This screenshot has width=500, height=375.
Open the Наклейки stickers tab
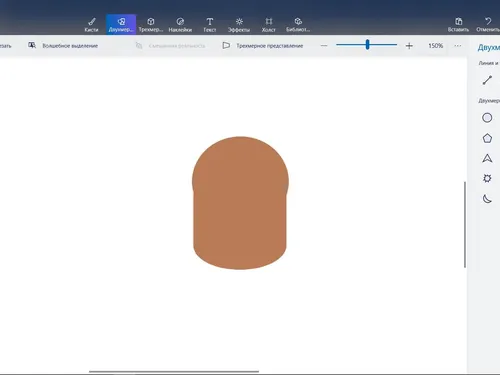click(180, 25)
